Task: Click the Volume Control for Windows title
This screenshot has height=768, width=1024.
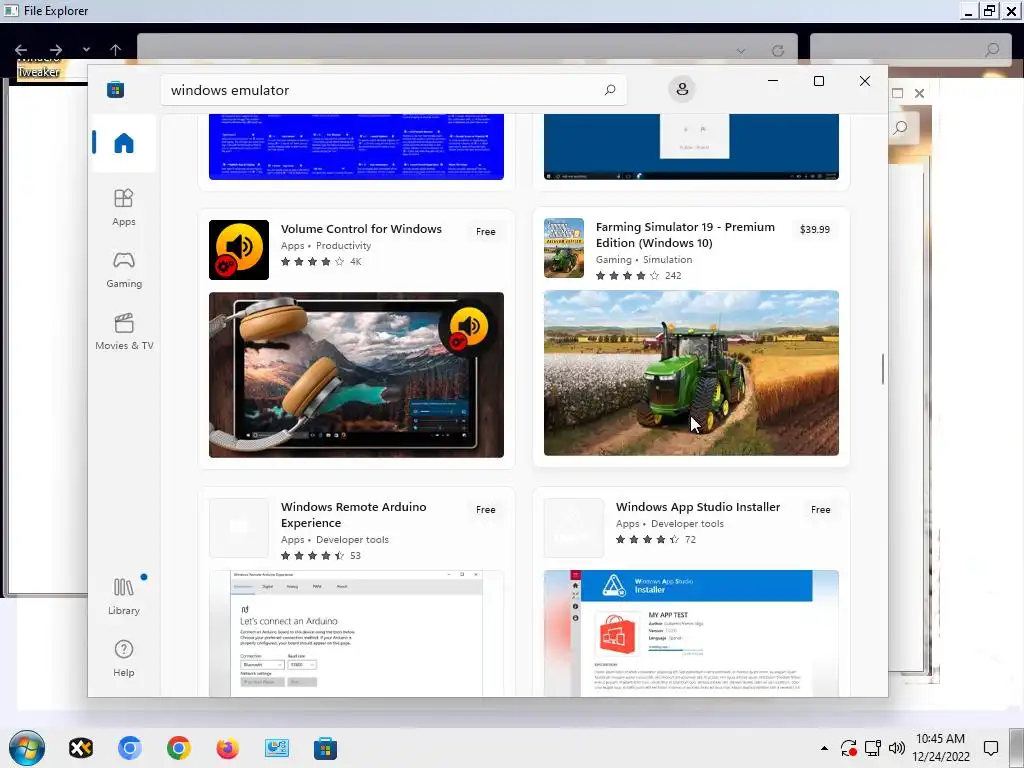Action: (x=361, y=229)
